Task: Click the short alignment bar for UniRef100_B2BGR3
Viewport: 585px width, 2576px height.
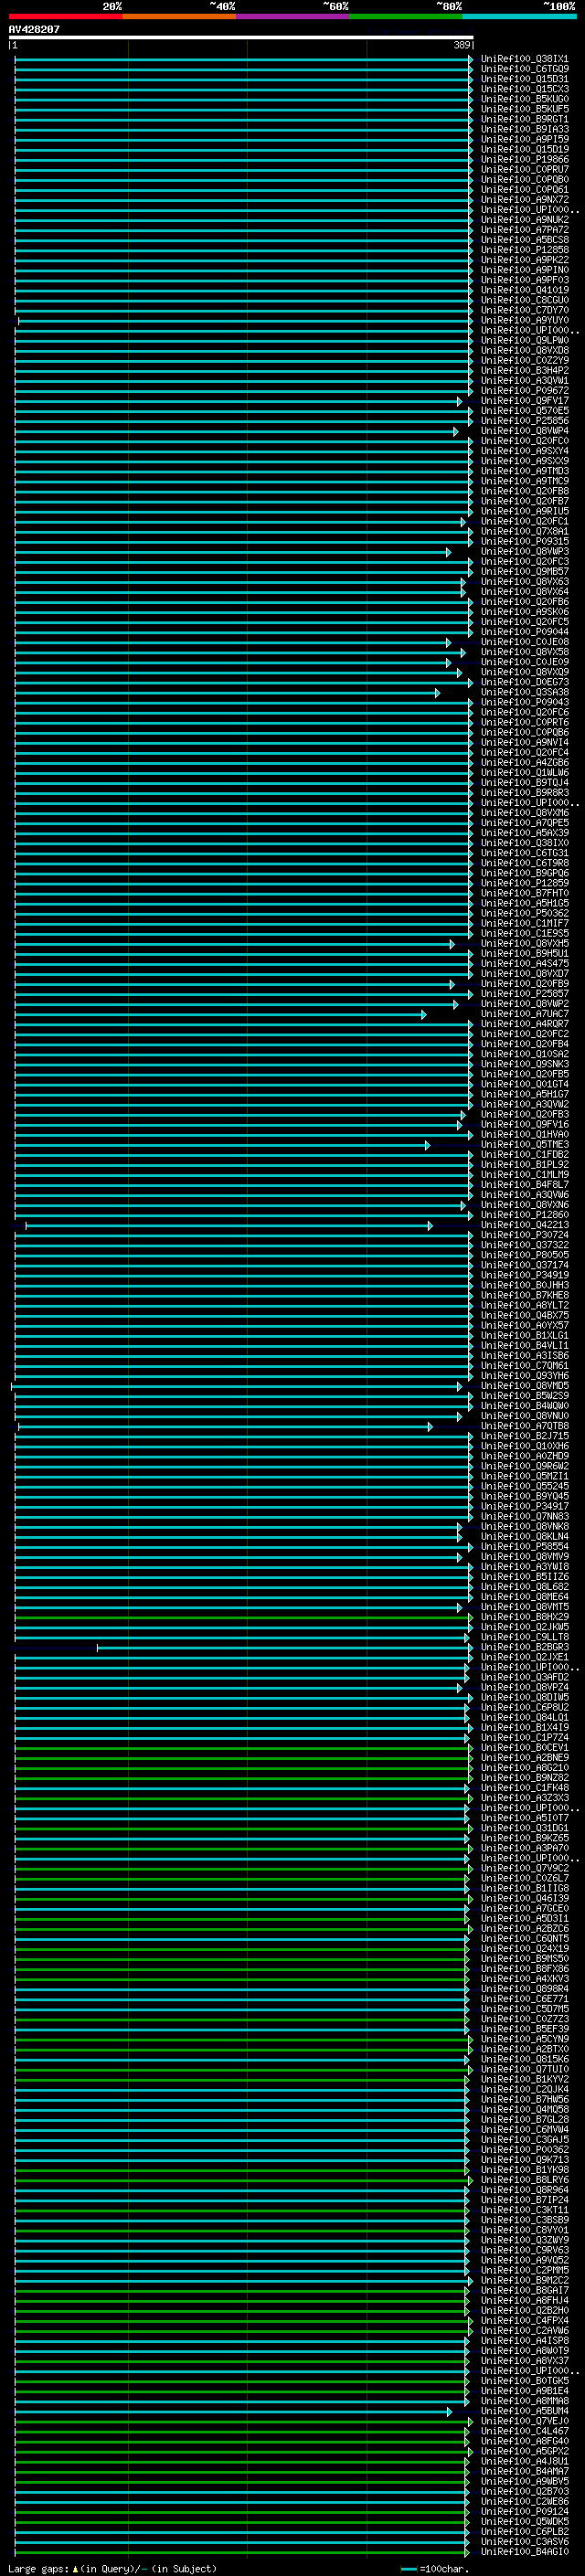Action: point(283,1648)
